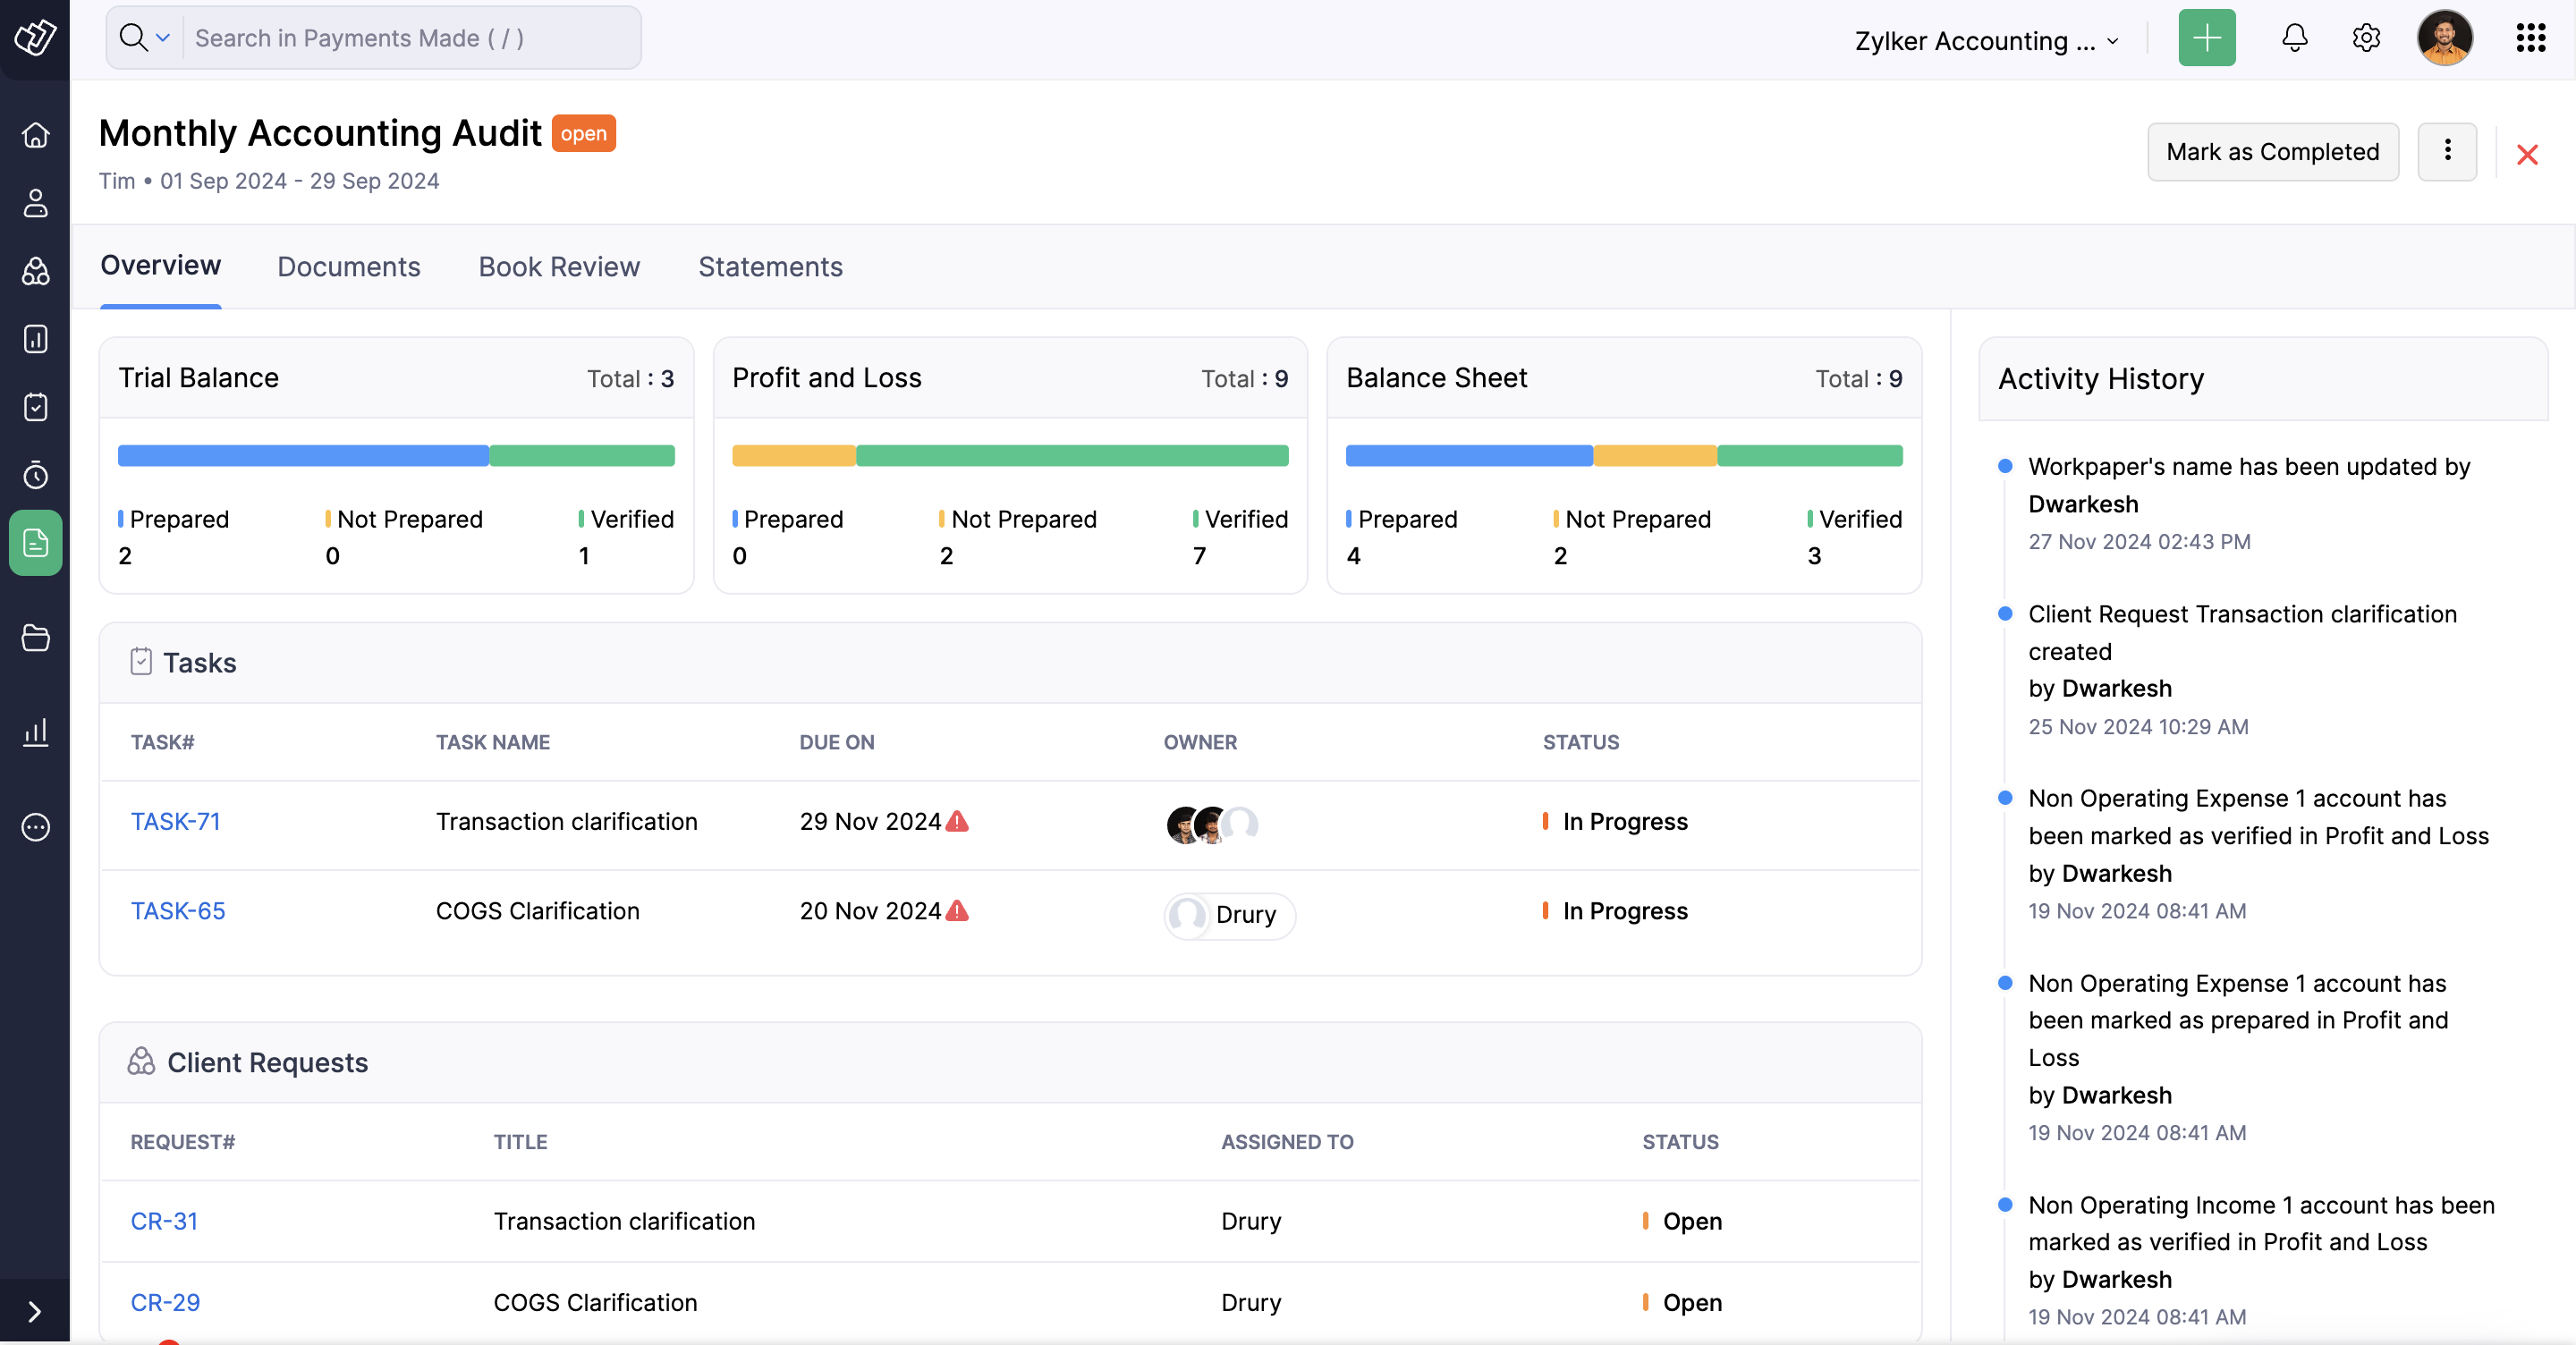Switch to the Book Review tab
Screen dimensions: 2576x1345
coord(558,266)
